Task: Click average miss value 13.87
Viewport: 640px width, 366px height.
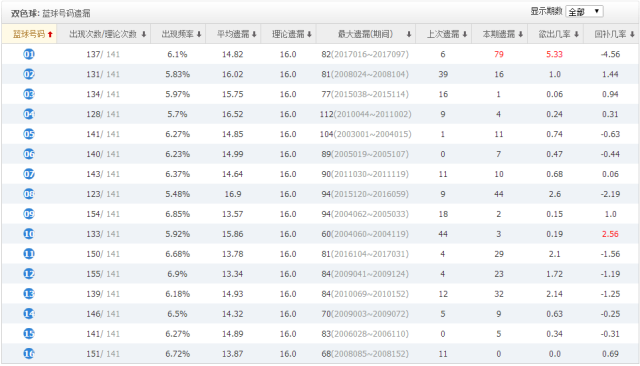Action: pos(233,354)
